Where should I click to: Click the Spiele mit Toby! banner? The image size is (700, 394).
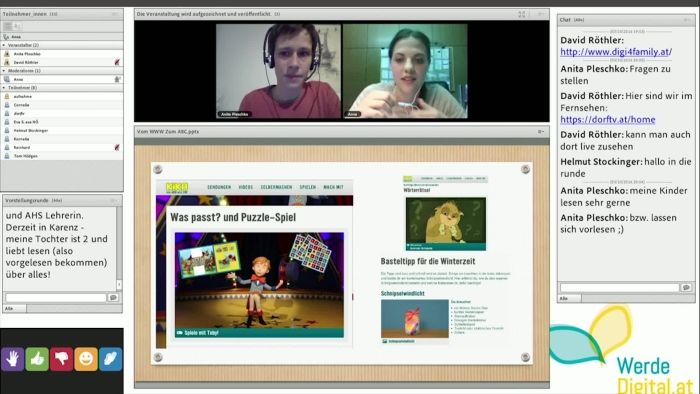point(259,333)
